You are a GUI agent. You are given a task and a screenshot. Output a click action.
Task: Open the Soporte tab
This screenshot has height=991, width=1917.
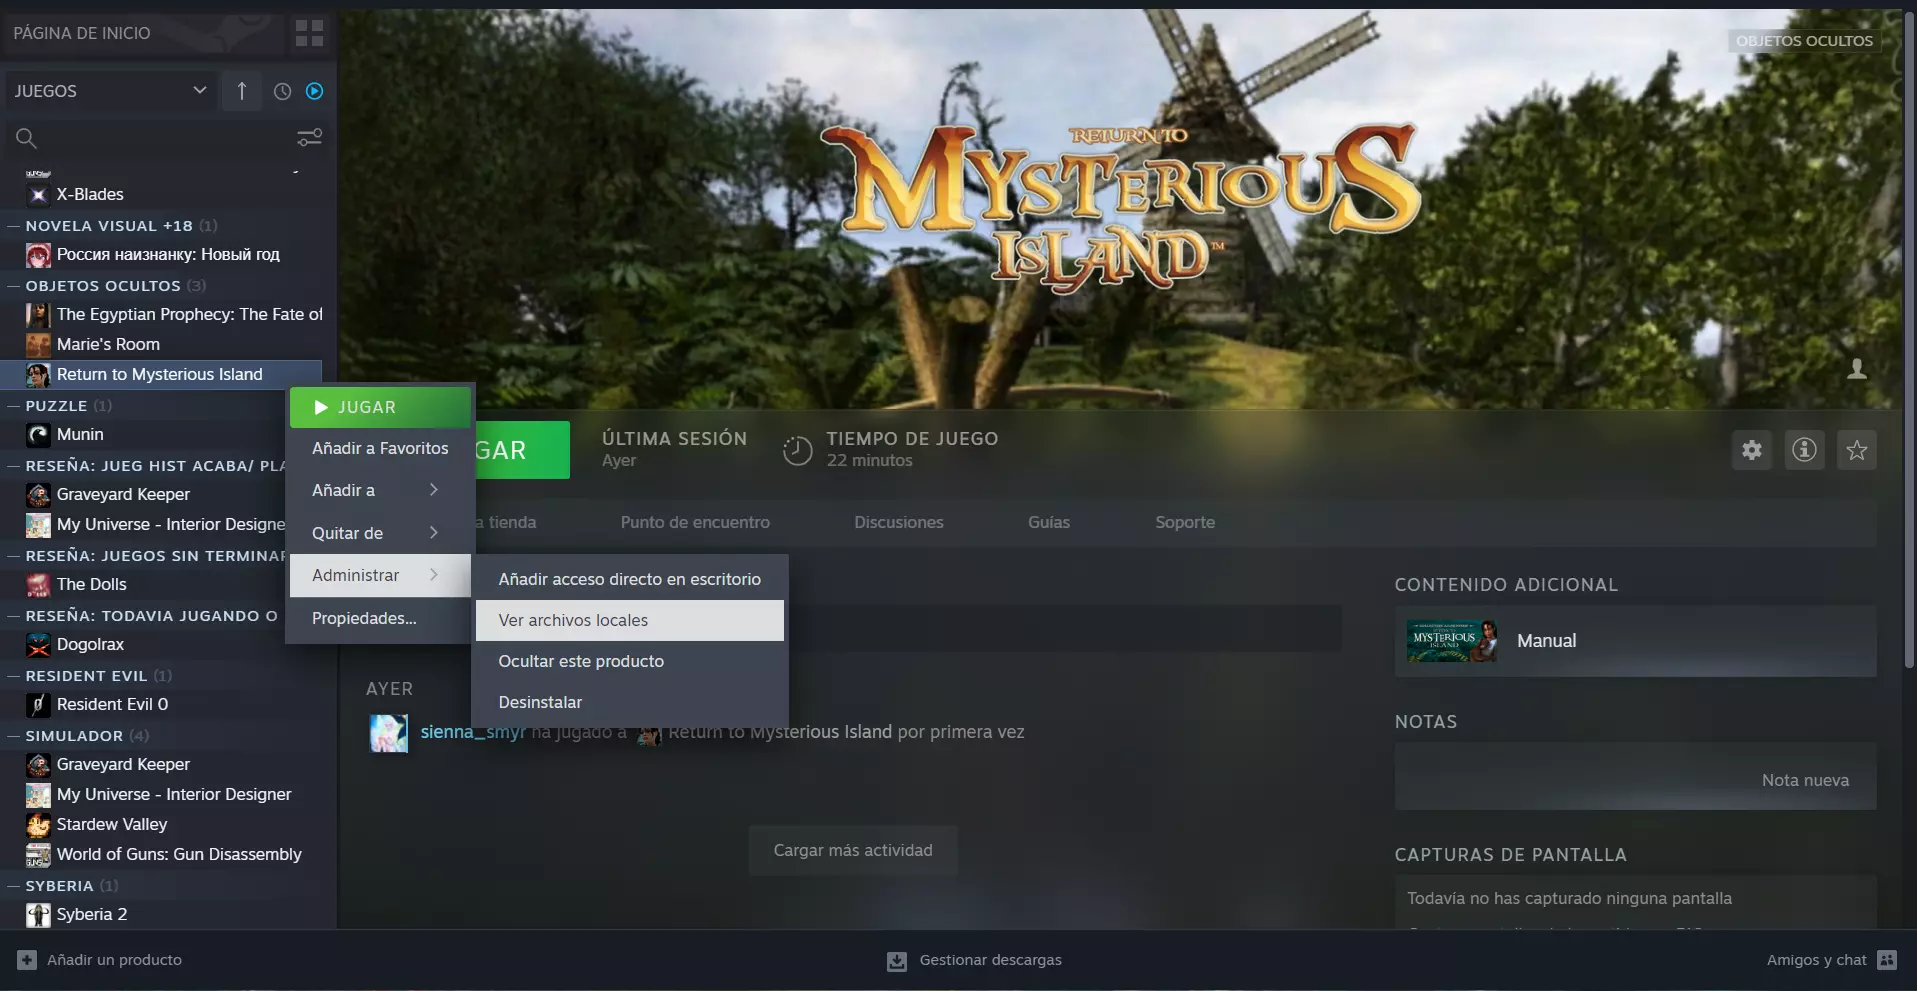coord(1185,522)
